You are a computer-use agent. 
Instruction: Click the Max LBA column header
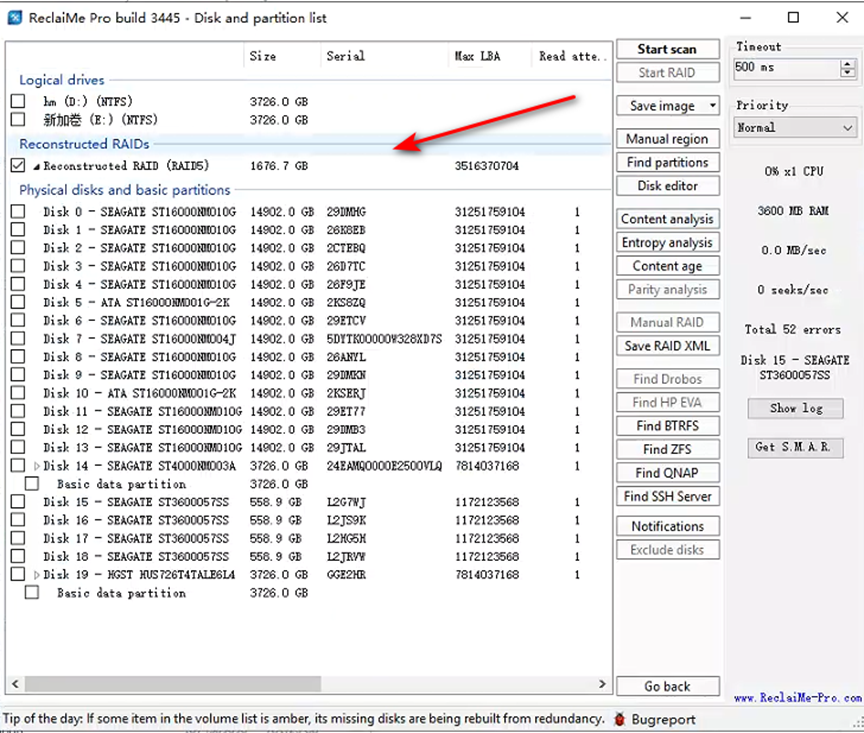pos(490,56)
